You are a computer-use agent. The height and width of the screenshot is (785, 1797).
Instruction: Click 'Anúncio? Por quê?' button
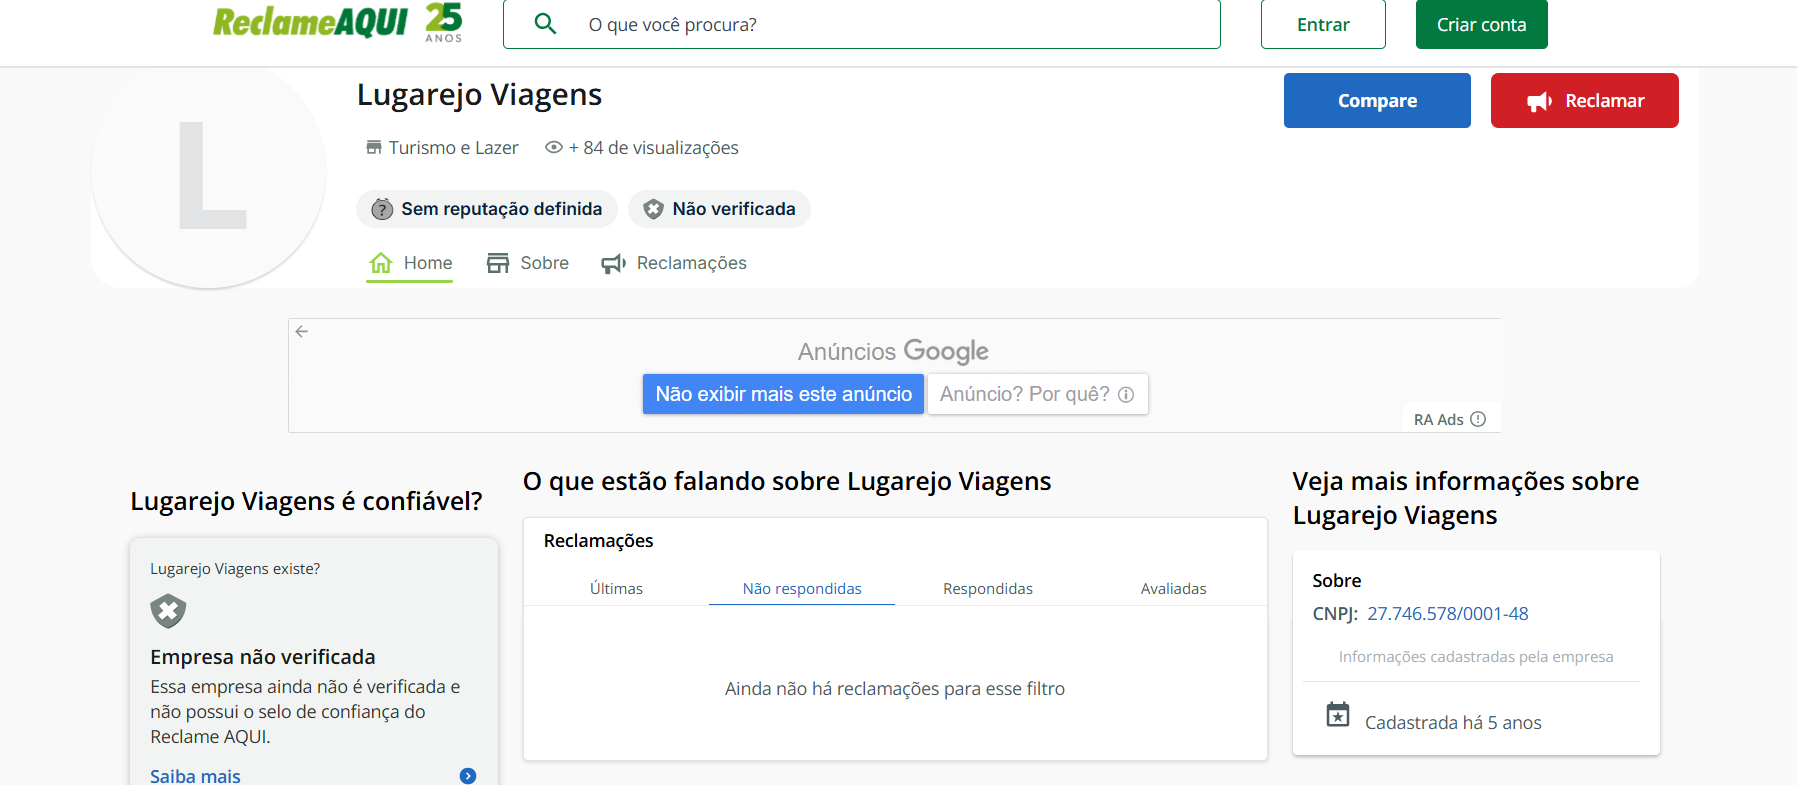[1037, 394]
